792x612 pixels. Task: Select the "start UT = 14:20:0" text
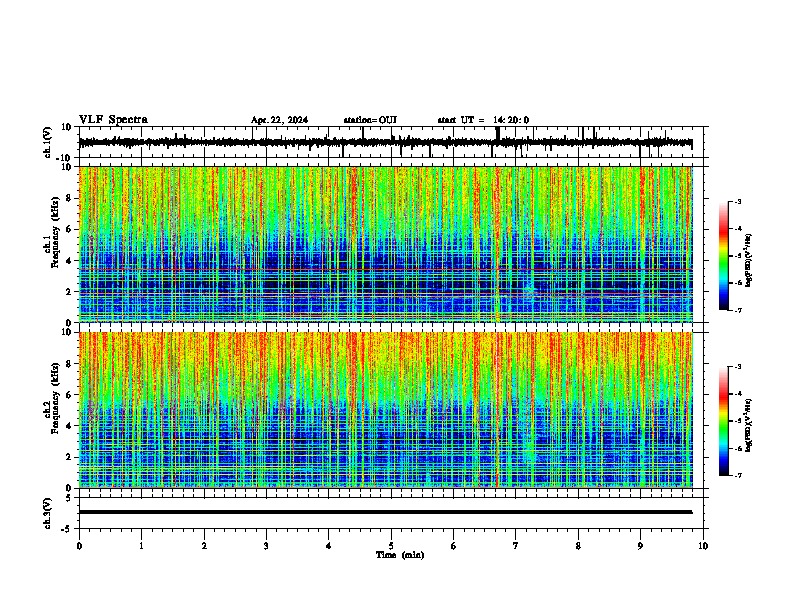(483, 120)
